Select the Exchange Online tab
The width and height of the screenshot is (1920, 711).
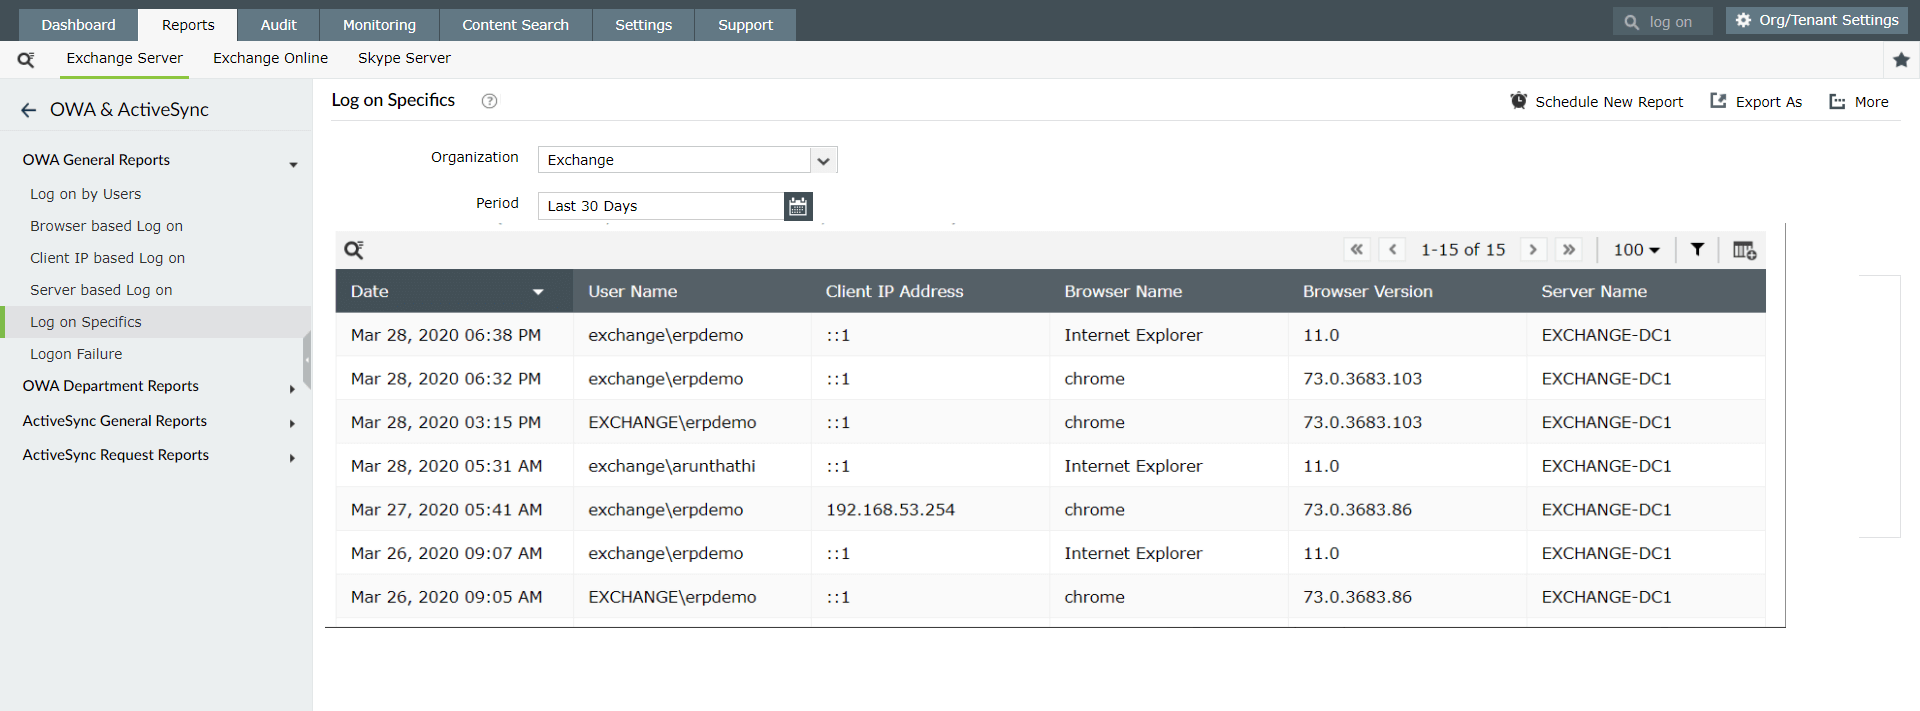270,58
